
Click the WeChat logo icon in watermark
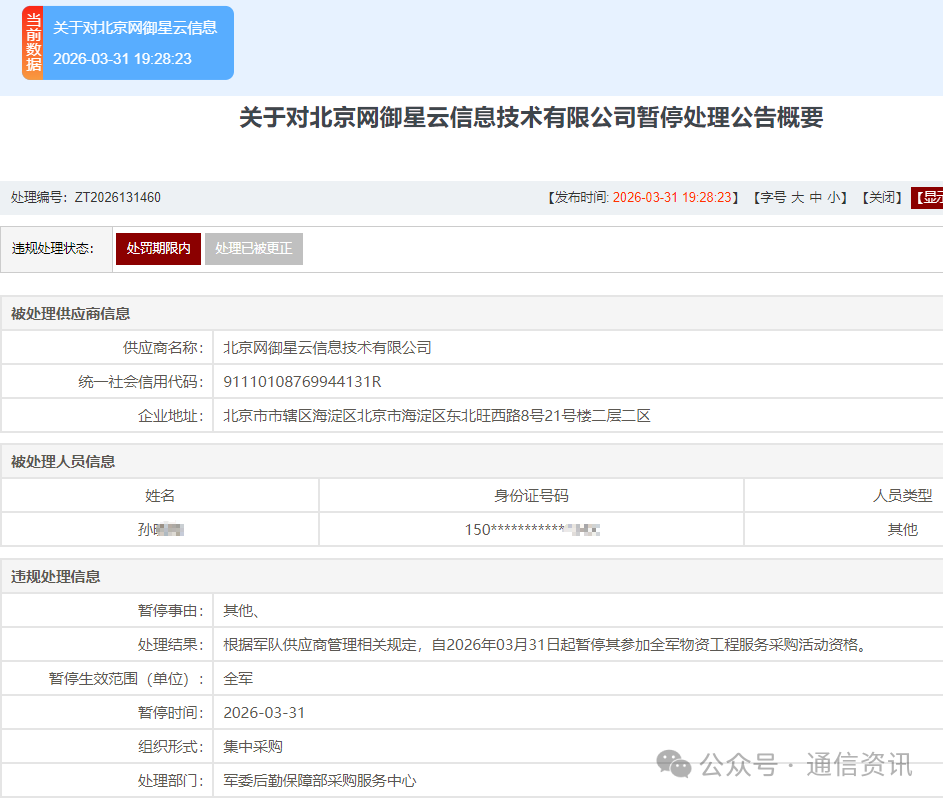[673, 766]
